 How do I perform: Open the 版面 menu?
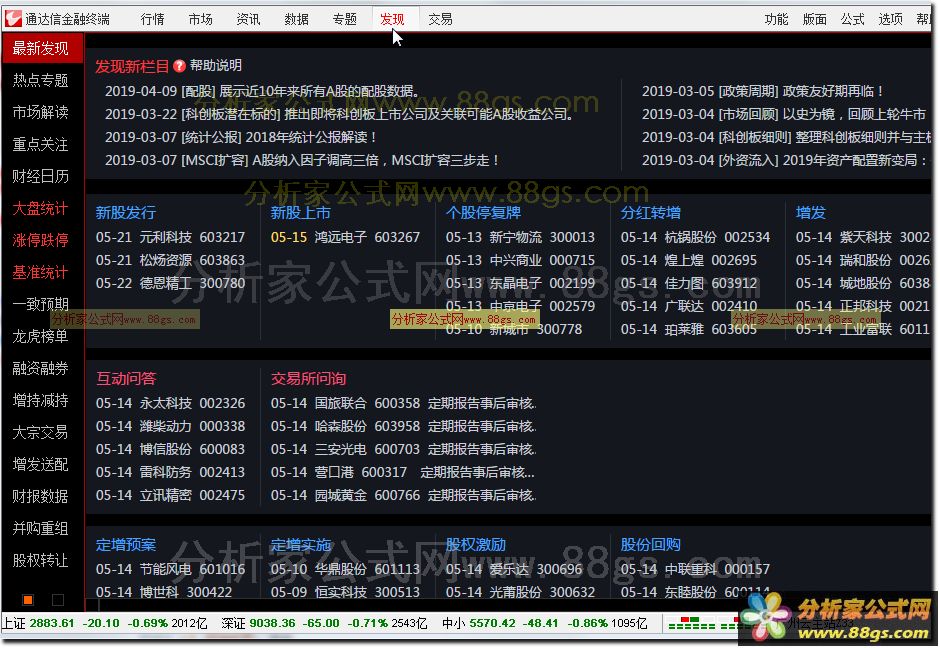814,19
